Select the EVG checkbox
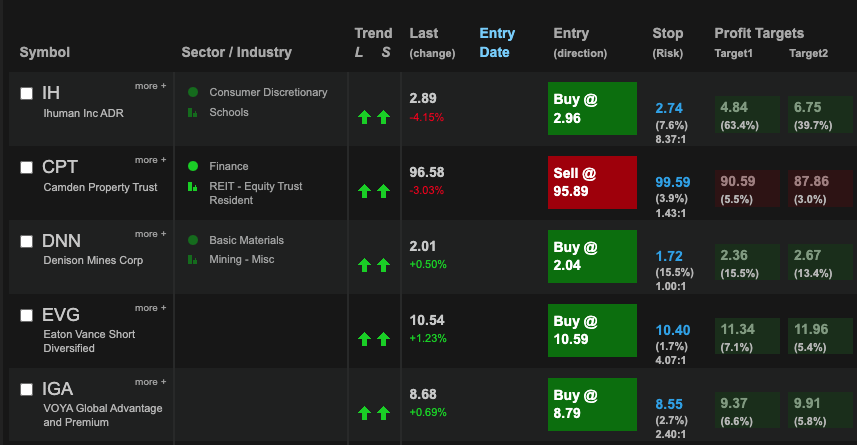 coord(26,315)
